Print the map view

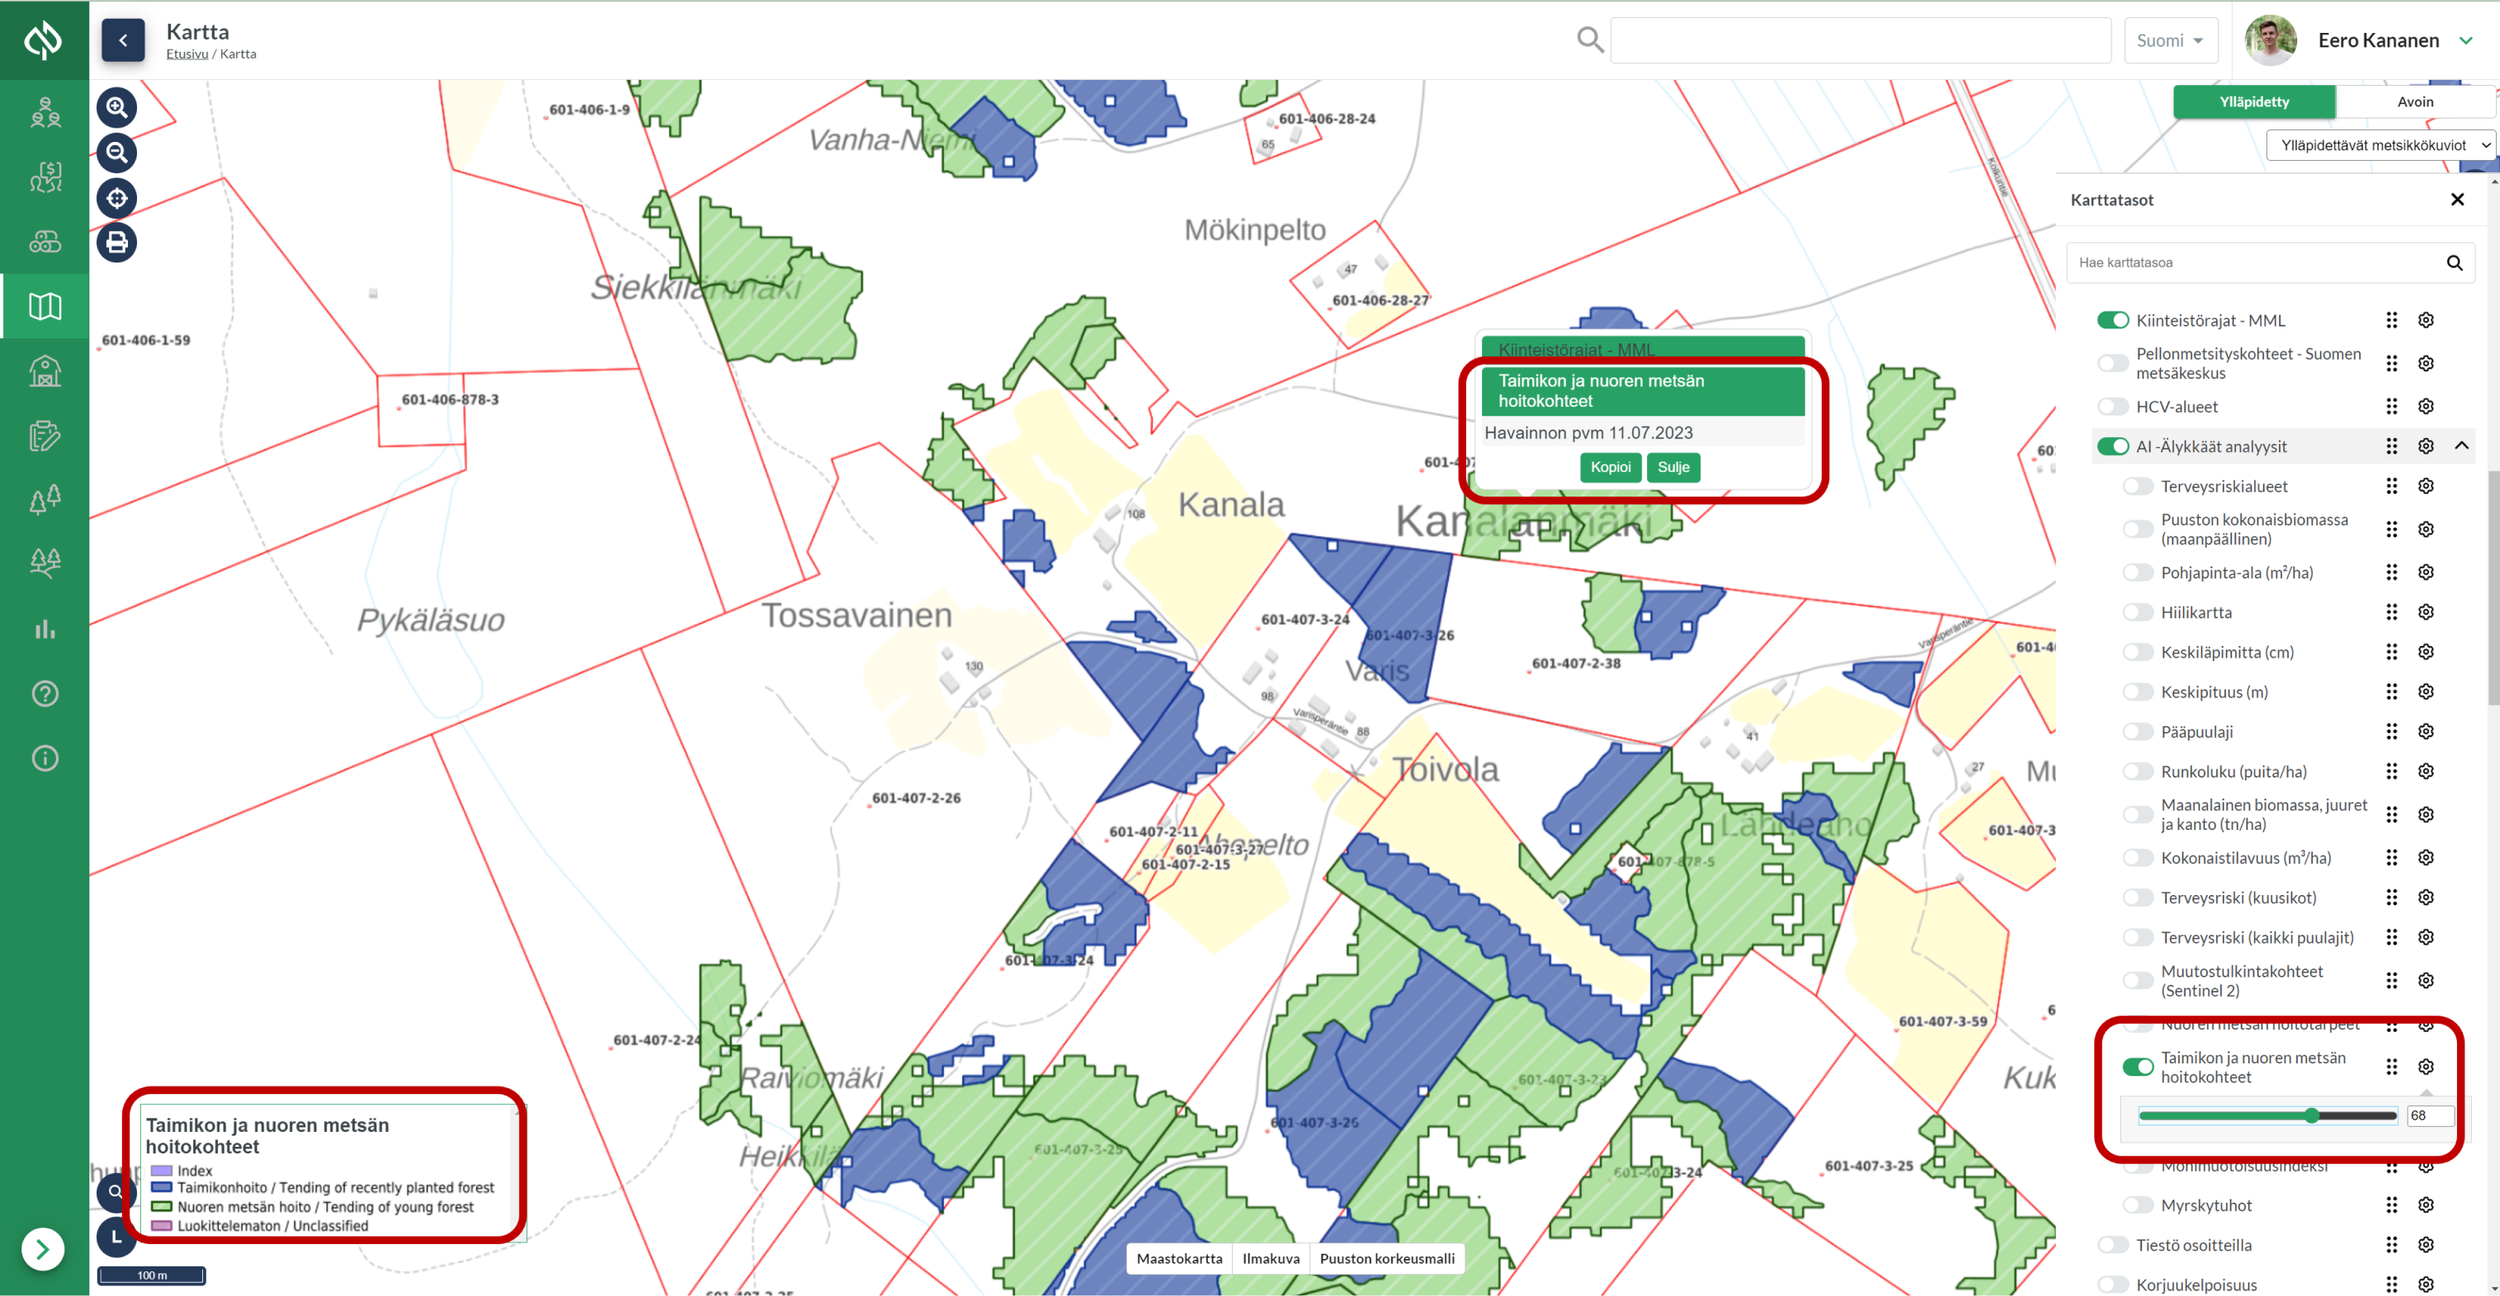[117, 242]
